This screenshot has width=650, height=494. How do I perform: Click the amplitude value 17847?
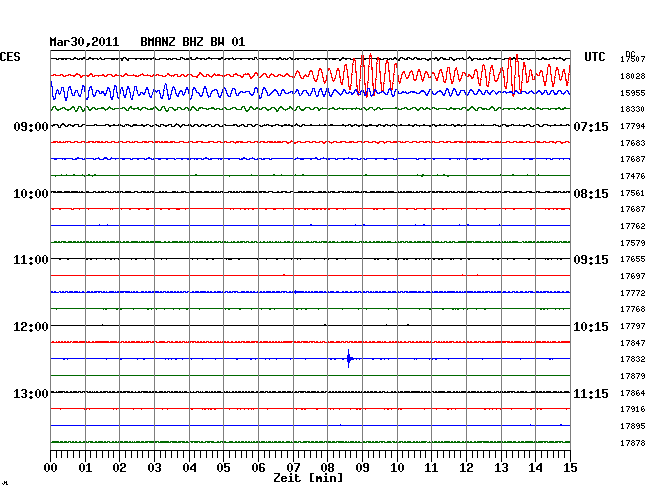click(633, 343)
